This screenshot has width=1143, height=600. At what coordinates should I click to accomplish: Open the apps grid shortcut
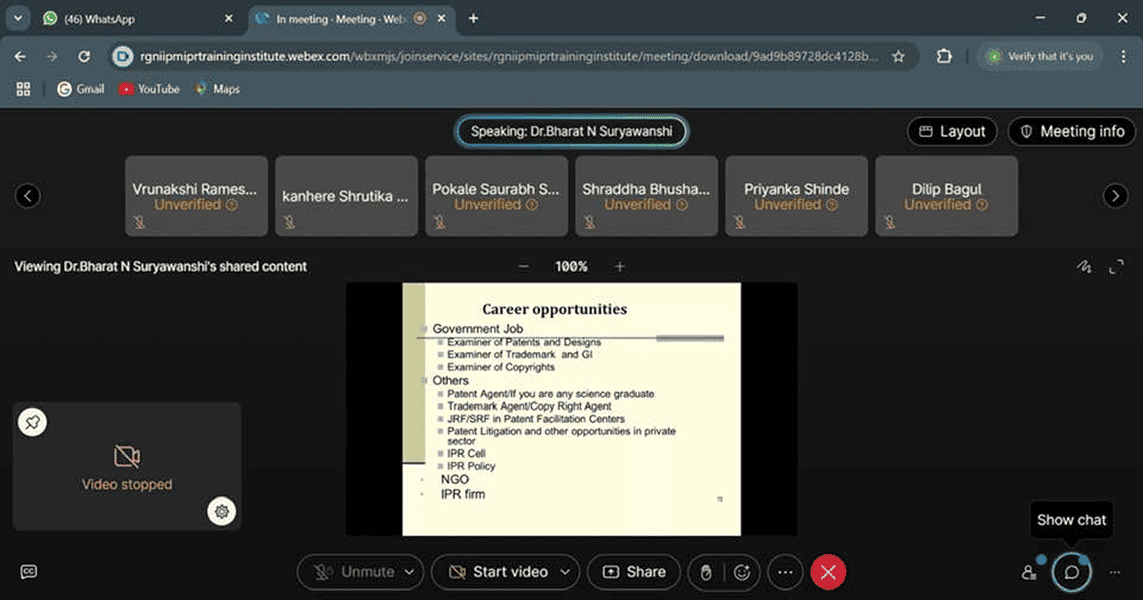pos(23,89)
